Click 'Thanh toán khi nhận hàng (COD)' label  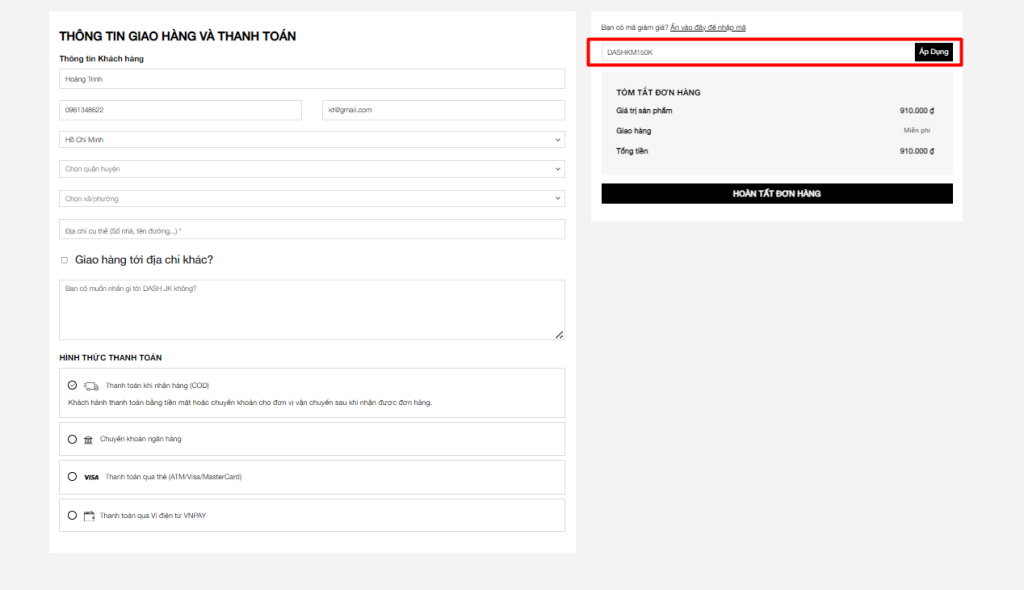(157, 386)
